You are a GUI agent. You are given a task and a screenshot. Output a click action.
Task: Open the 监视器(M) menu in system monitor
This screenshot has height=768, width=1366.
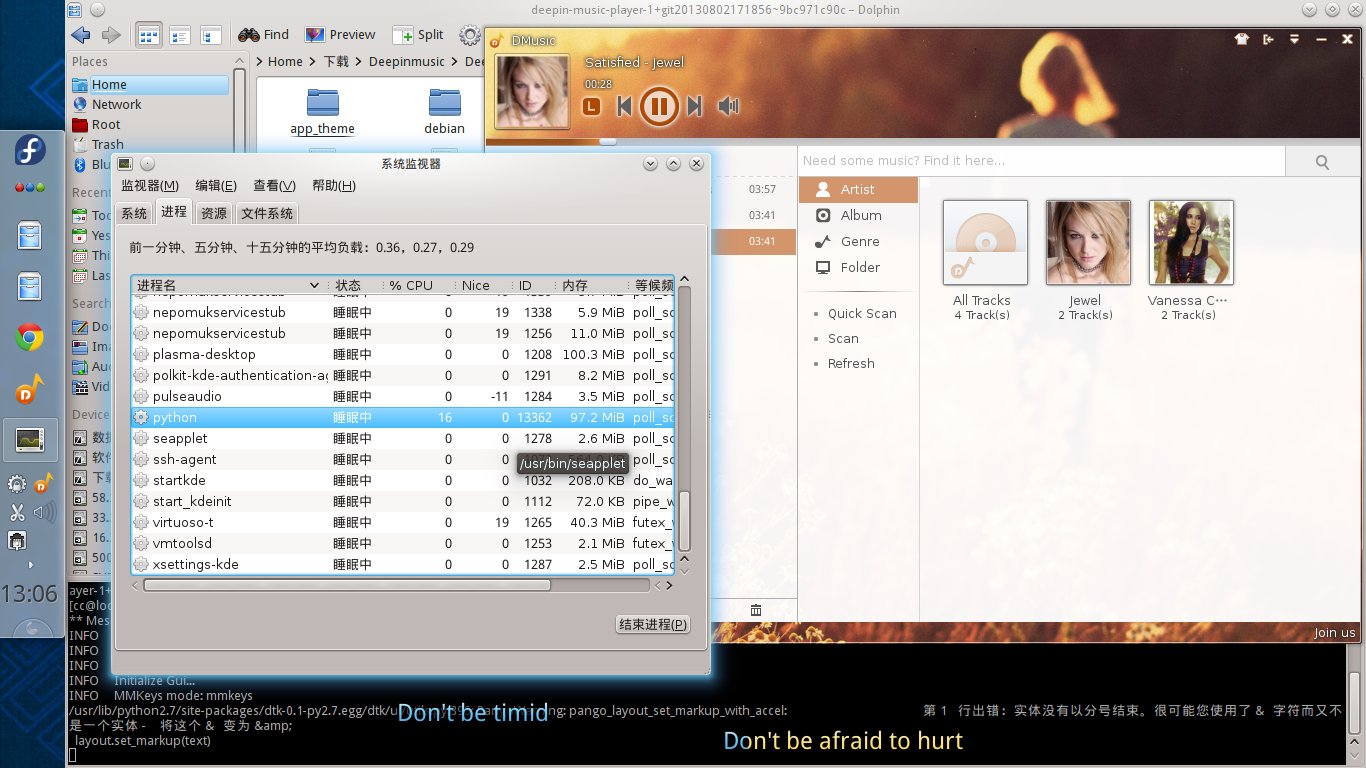pyautogui.click(x=150, y=186)
